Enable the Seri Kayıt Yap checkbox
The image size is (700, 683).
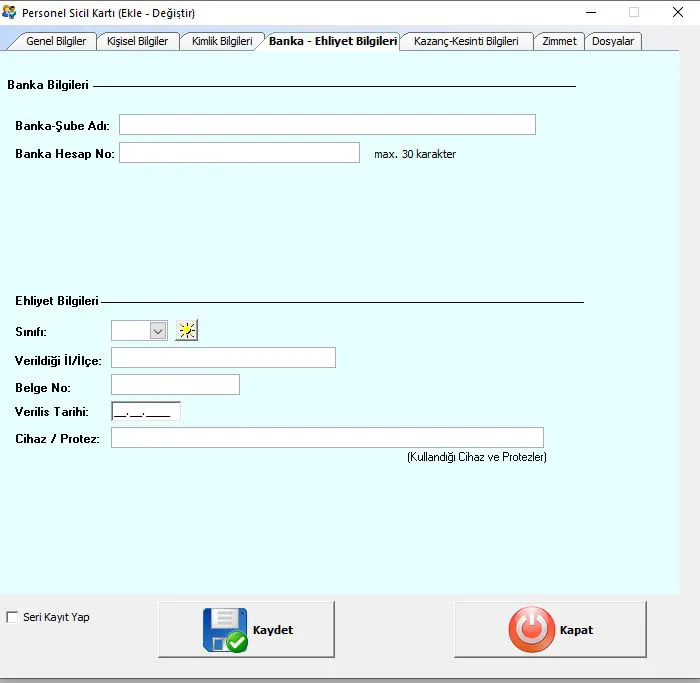click(13, 617)
